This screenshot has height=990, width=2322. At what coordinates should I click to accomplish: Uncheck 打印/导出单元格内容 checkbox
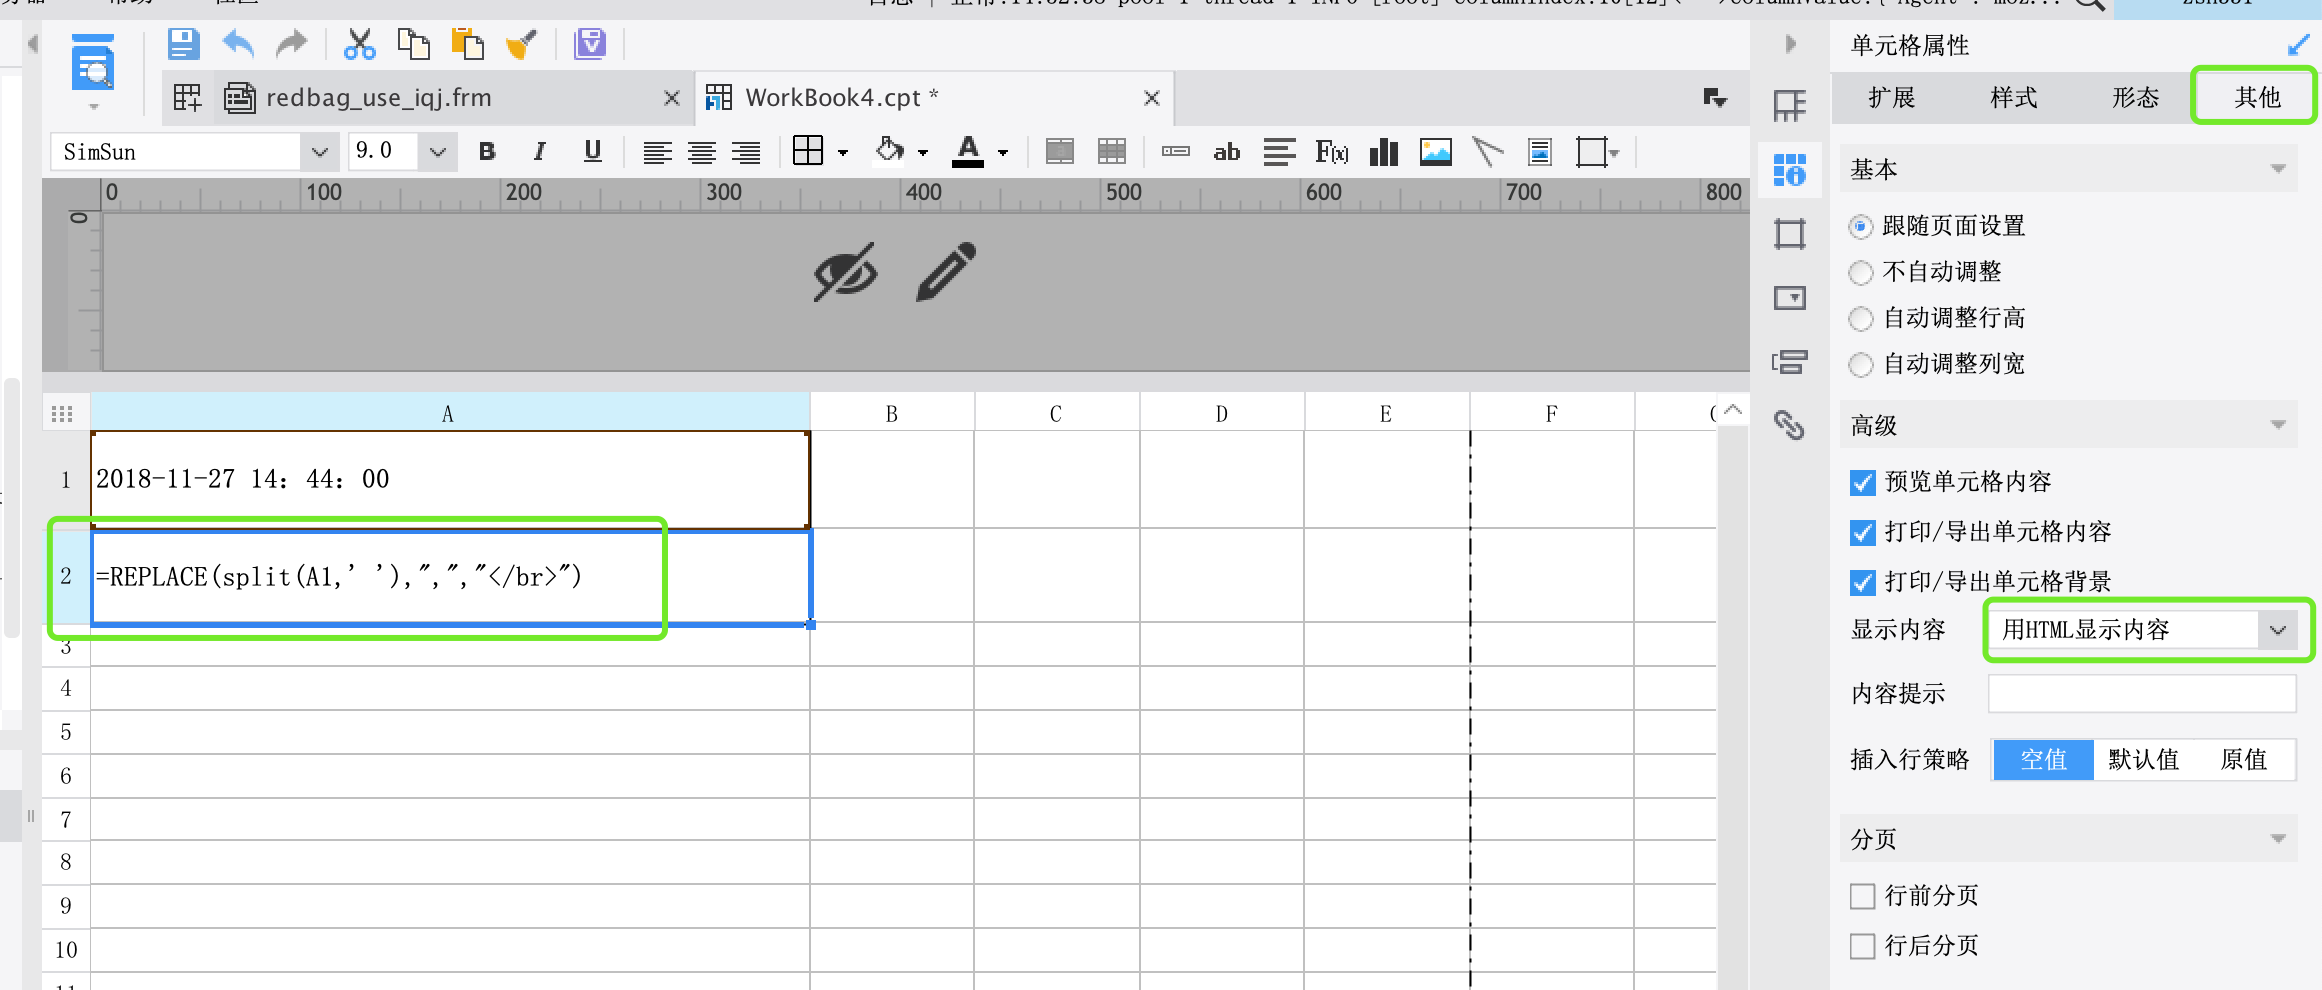click(x=1862, y=533)
